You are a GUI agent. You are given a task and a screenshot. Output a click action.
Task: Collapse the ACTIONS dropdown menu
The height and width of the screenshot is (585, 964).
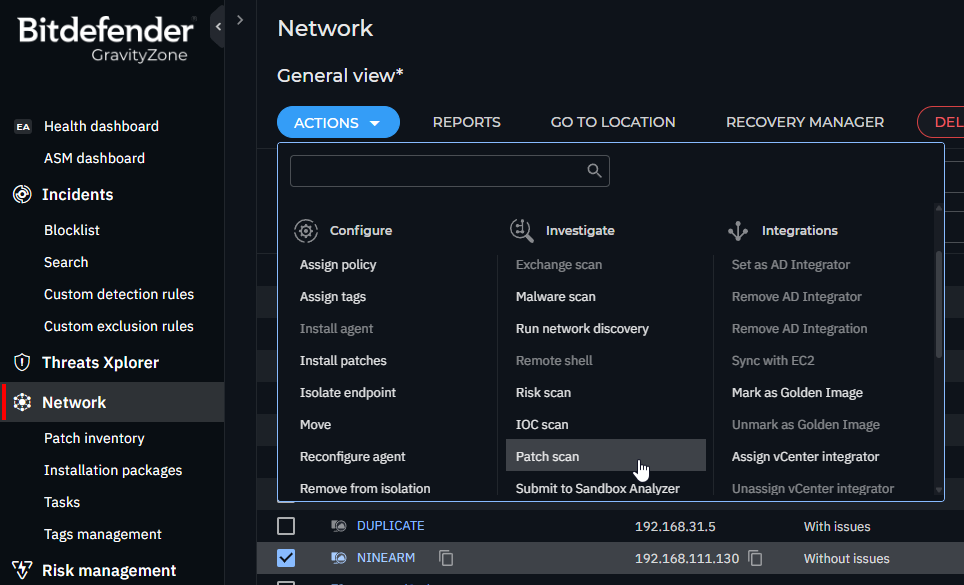(338, 122)
